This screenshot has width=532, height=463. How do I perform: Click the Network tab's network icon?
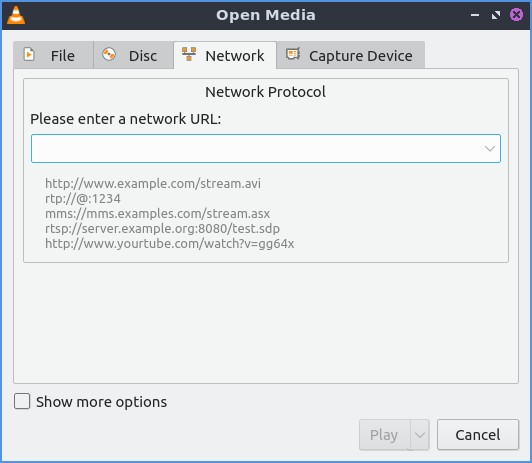189,54
